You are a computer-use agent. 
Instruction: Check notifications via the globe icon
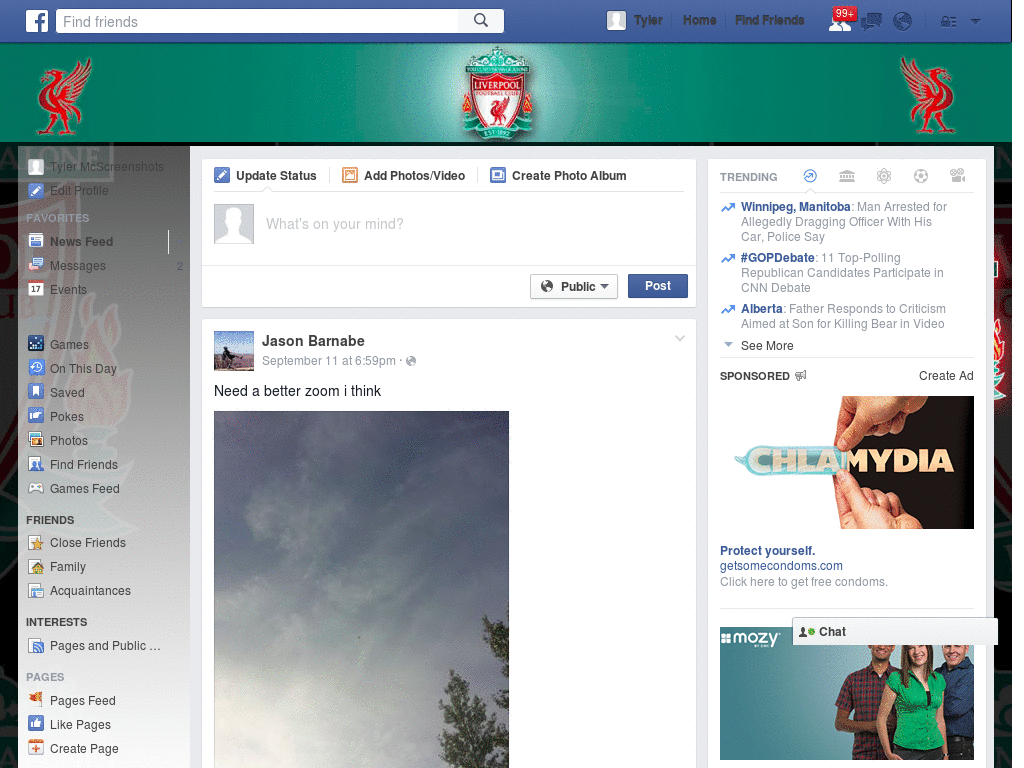point(902,20)
